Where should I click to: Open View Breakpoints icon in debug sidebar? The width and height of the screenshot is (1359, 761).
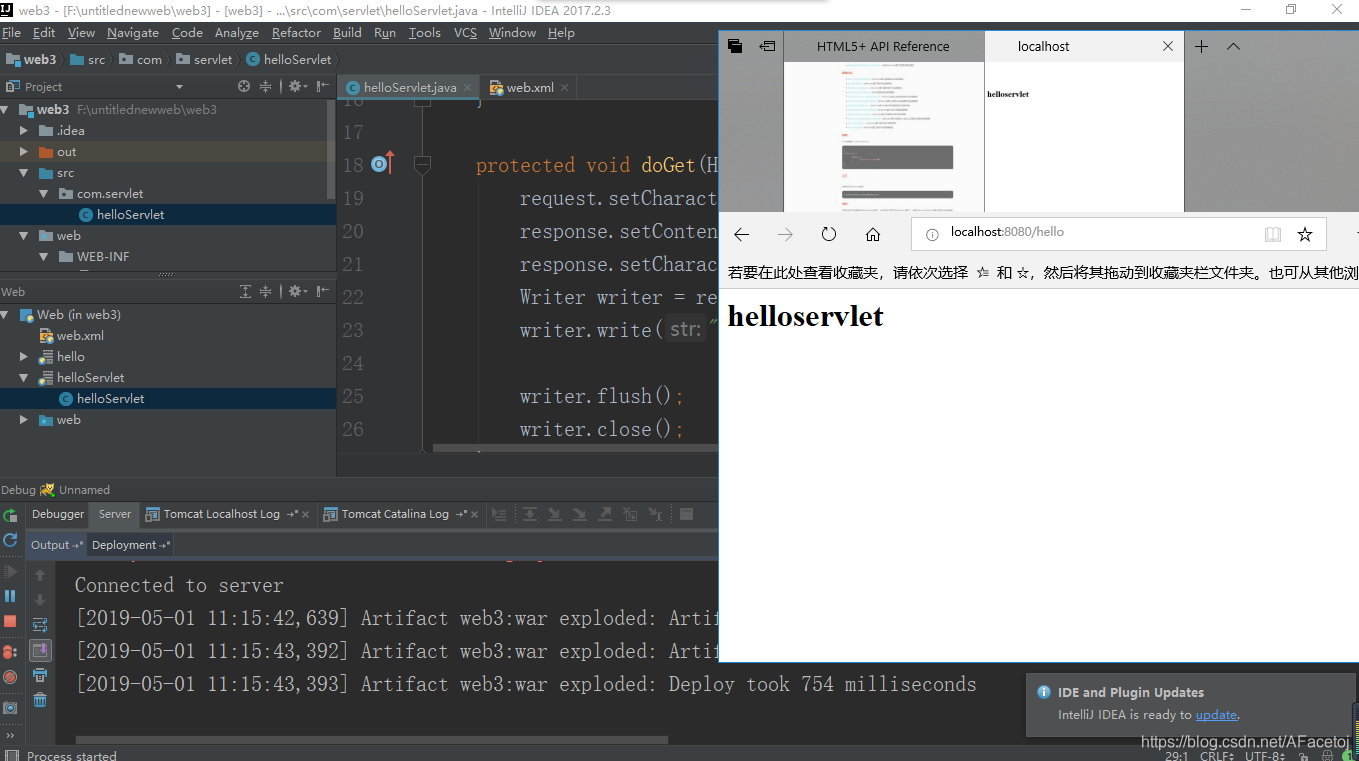click(10, 651)
